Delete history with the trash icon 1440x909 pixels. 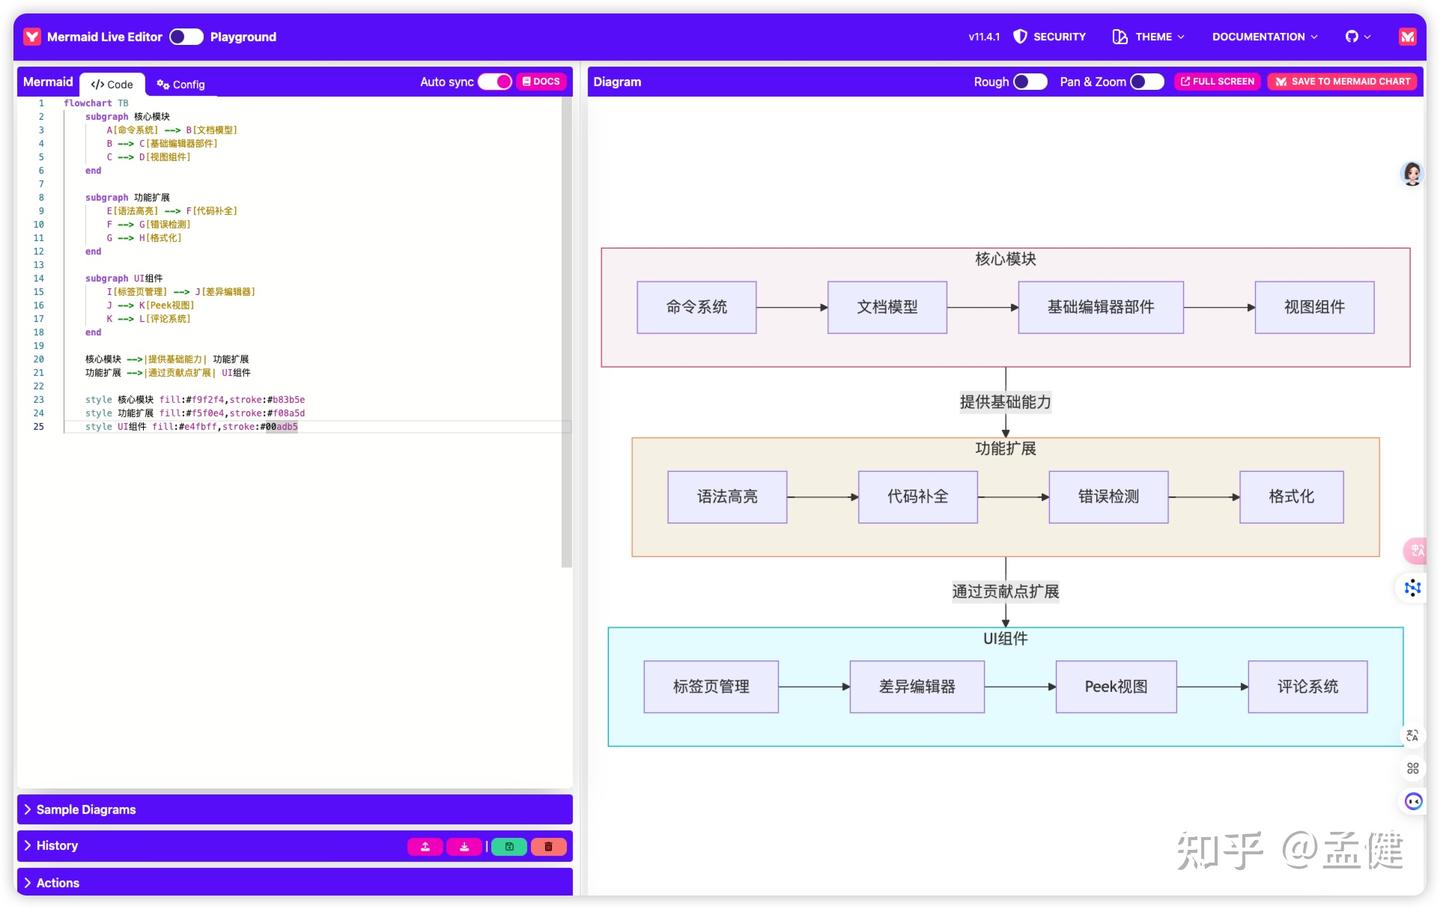[x=548, y=846]
